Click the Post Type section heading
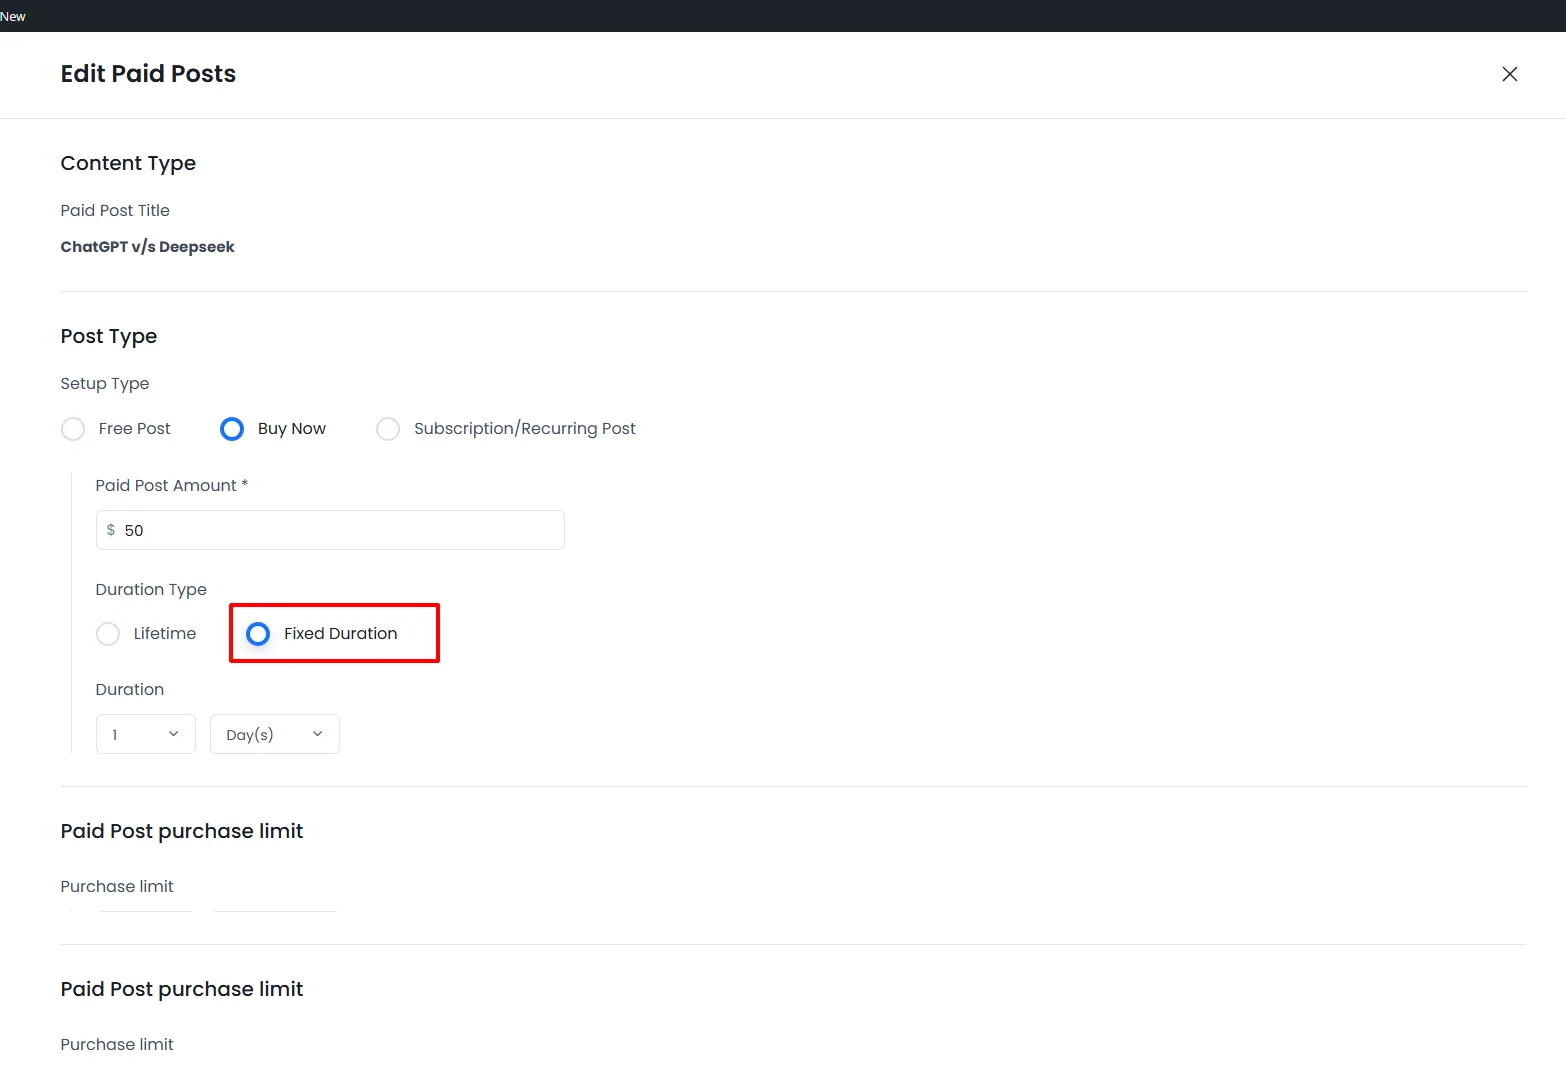 pos(108,336)
